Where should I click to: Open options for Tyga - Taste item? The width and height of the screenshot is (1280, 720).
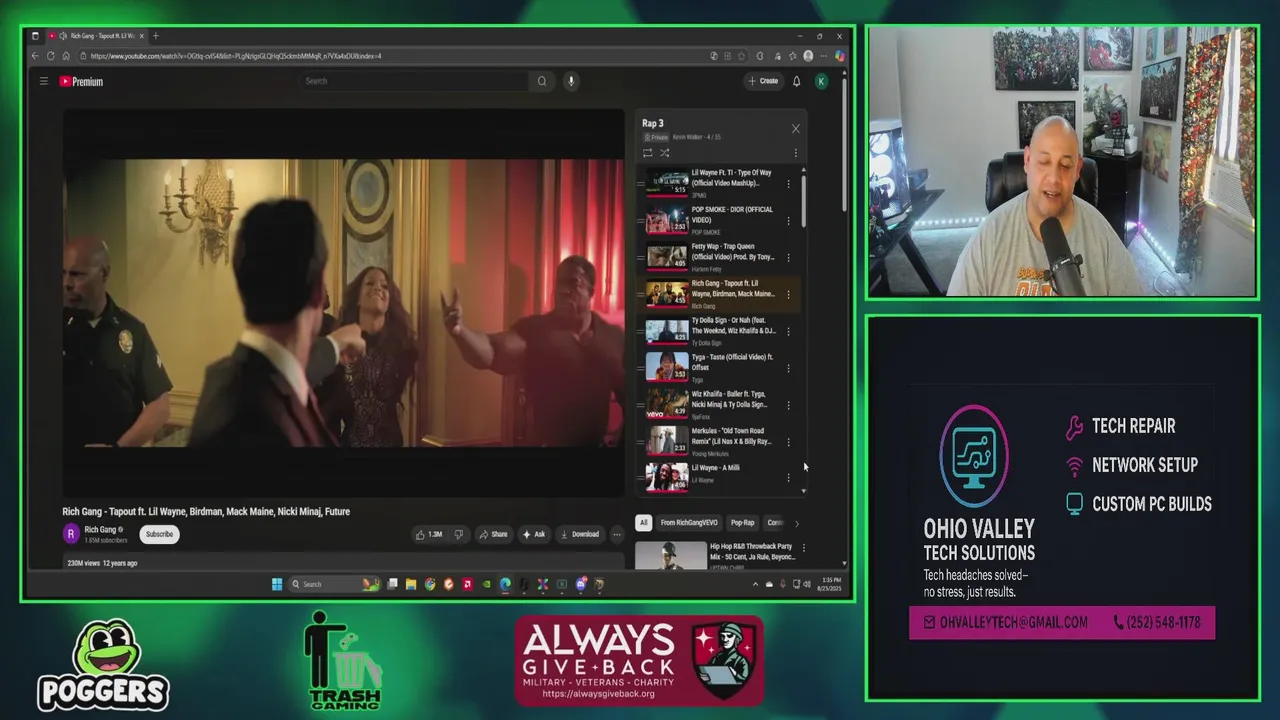(x=788, y=369)
